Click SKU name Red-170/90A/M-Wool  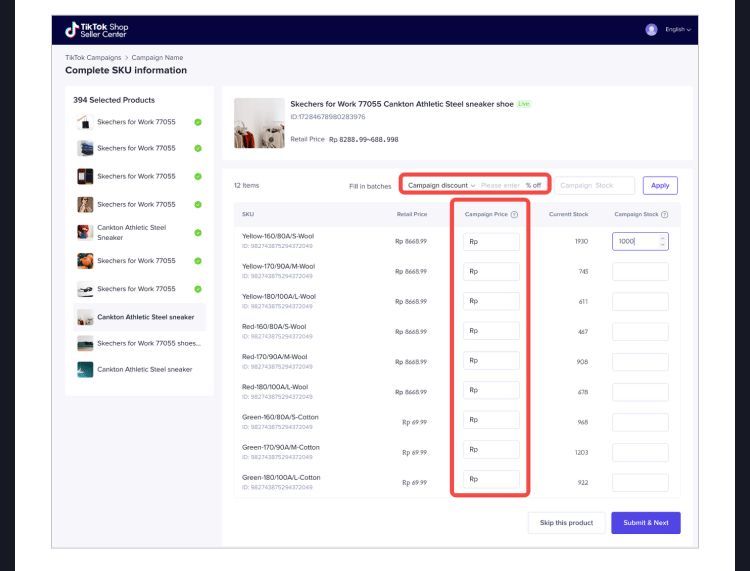(x=275, y=357)
